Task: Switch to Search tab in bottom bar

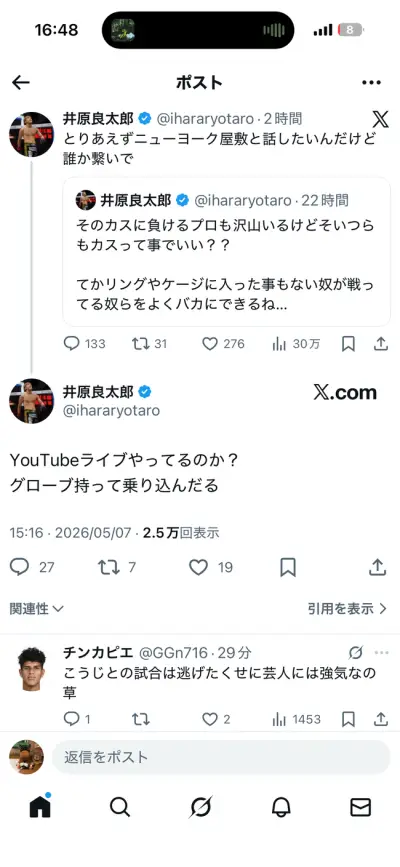Action: [120, 807]
